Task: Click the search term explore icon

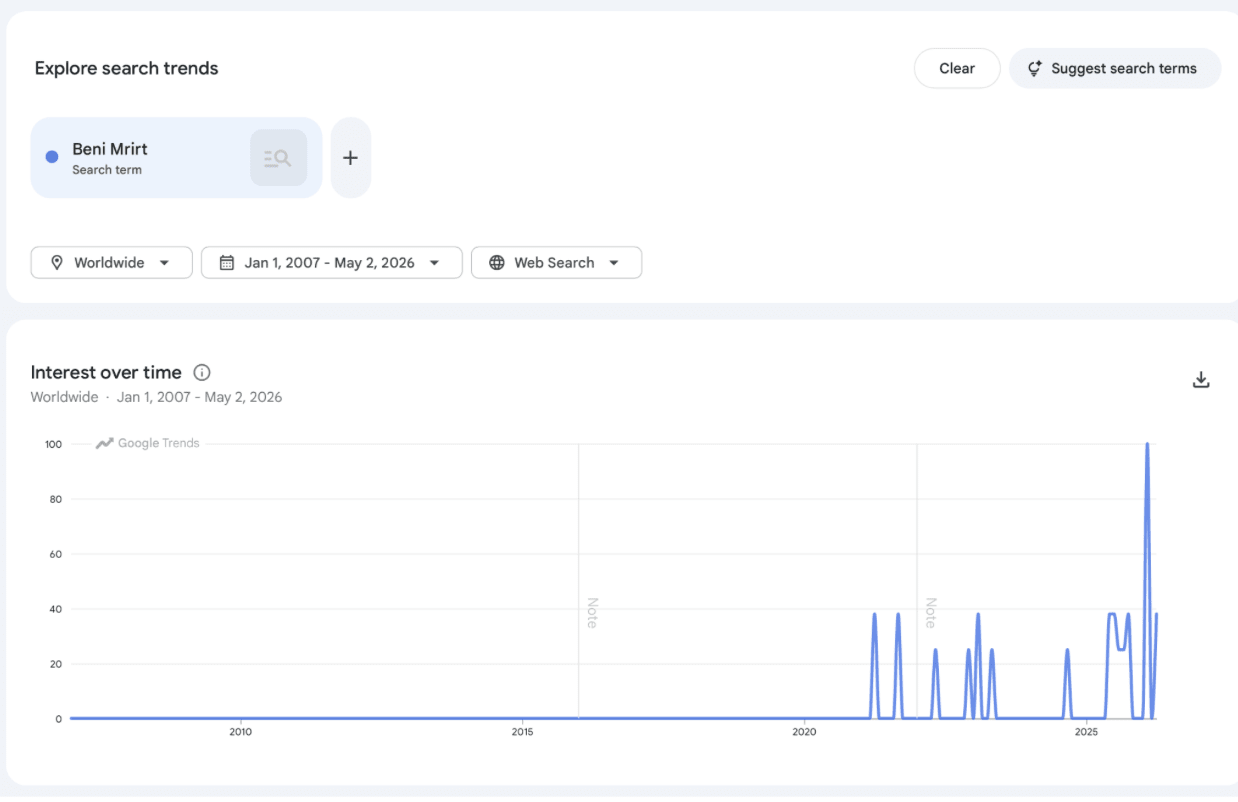Action: (278, 158)
